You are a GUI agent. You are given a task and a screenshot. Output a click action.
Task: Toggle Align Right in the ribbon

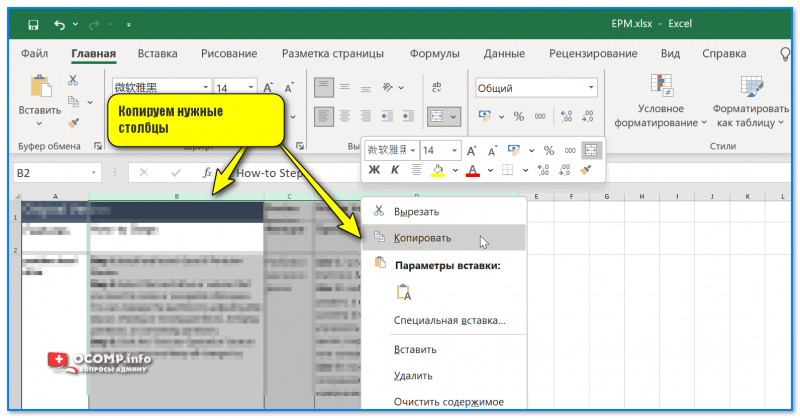point(366,116)
